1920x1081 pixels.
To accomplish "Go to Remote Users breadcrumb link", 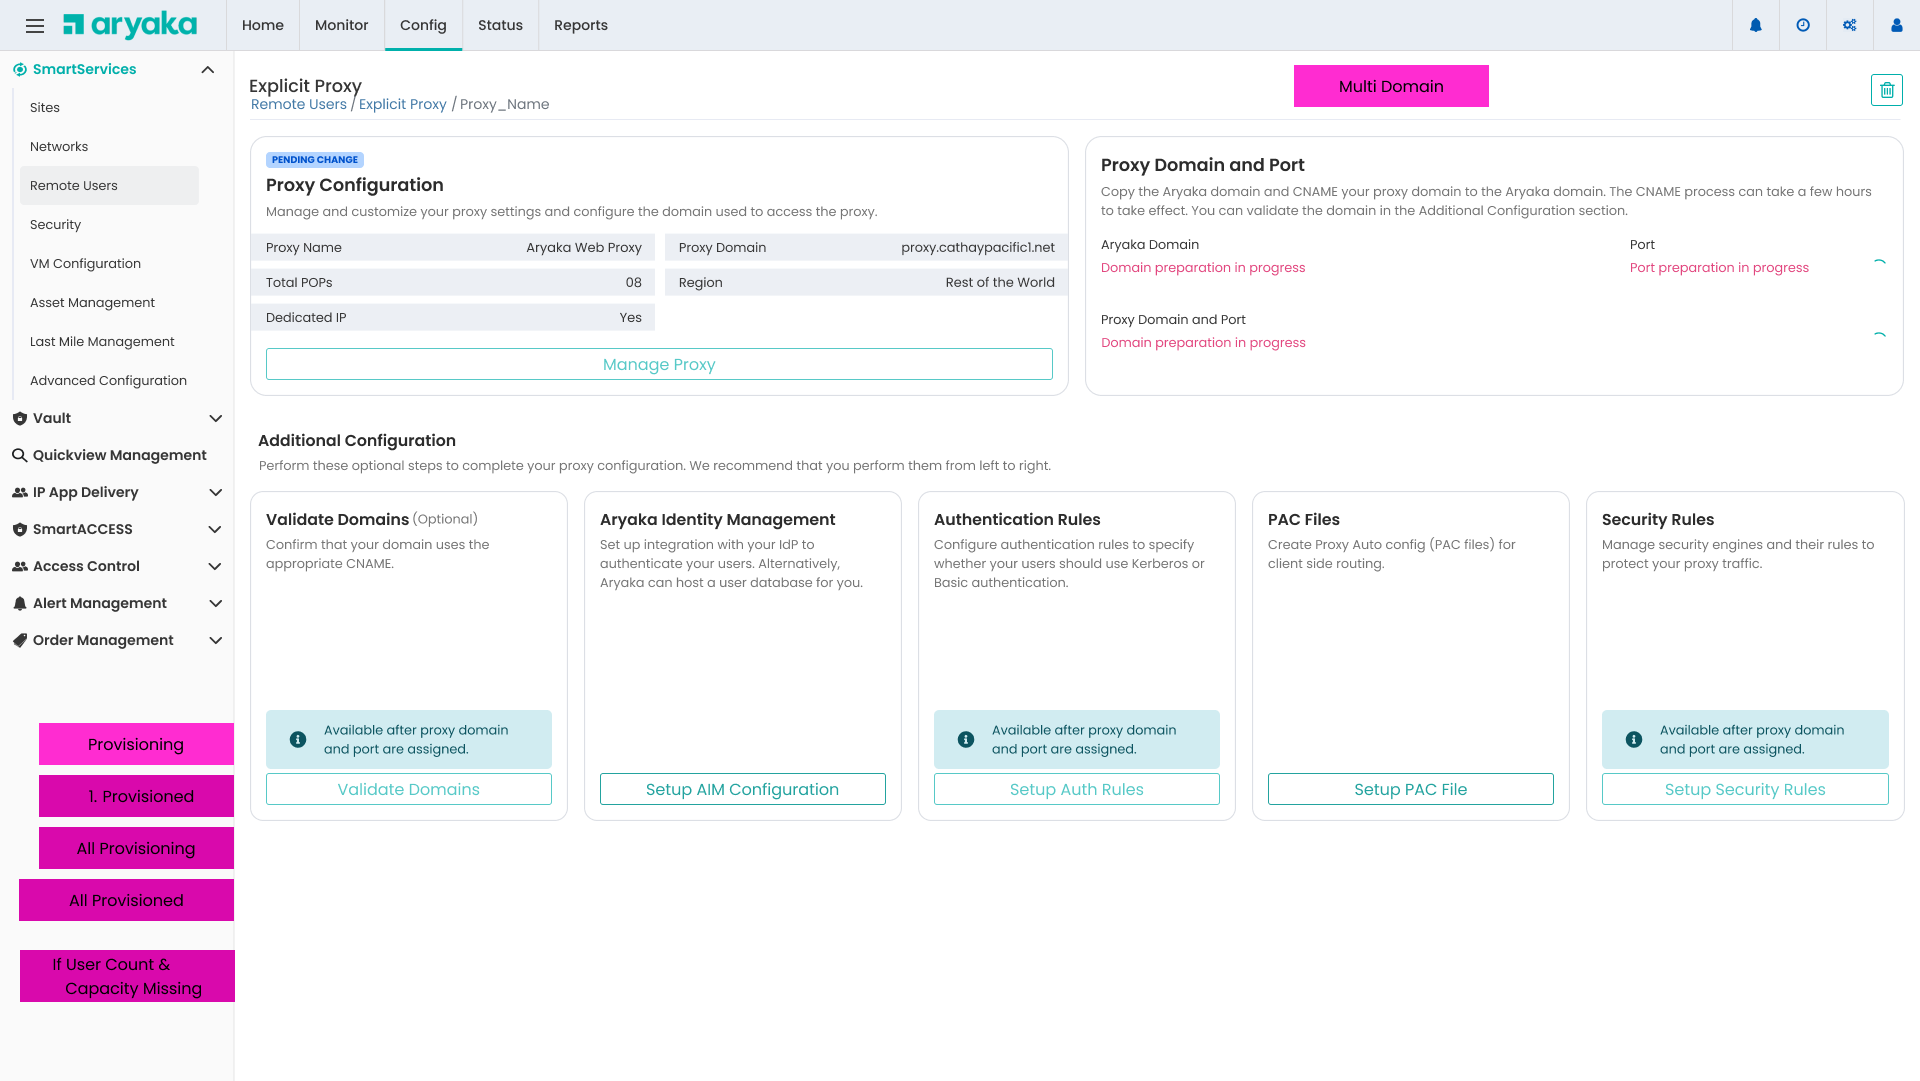I will pos(298,105).
